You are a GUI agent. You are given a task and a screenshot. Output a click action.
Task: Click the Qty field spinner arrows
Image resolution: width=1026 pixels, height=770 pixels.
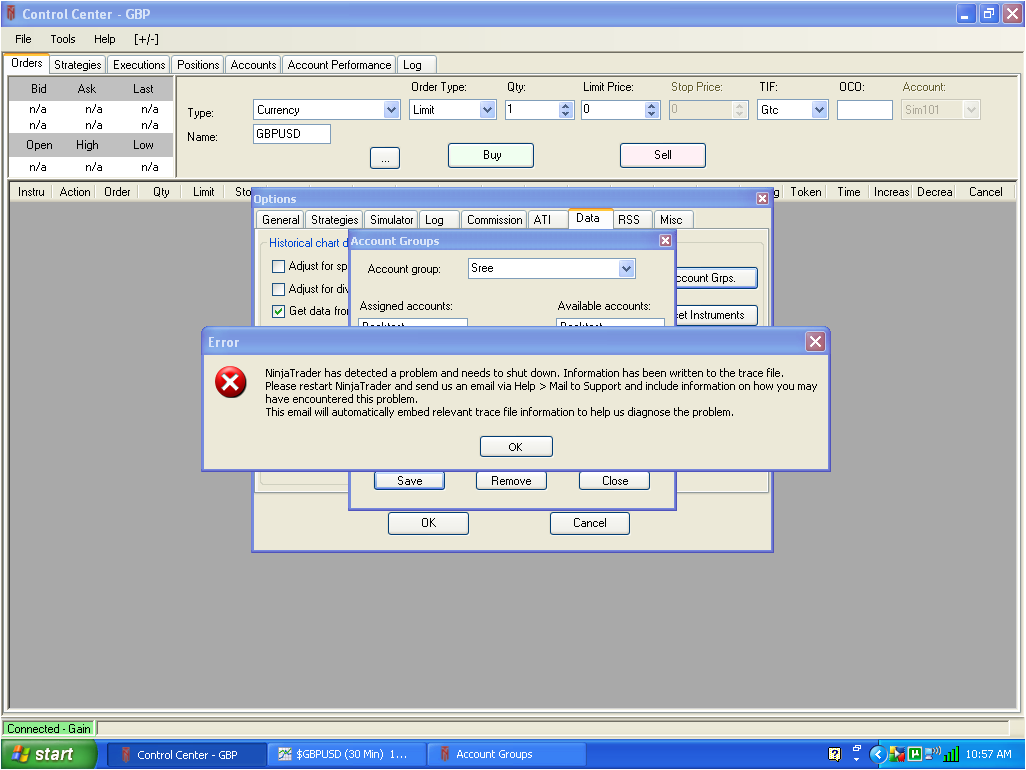click(x=566, y=110)
